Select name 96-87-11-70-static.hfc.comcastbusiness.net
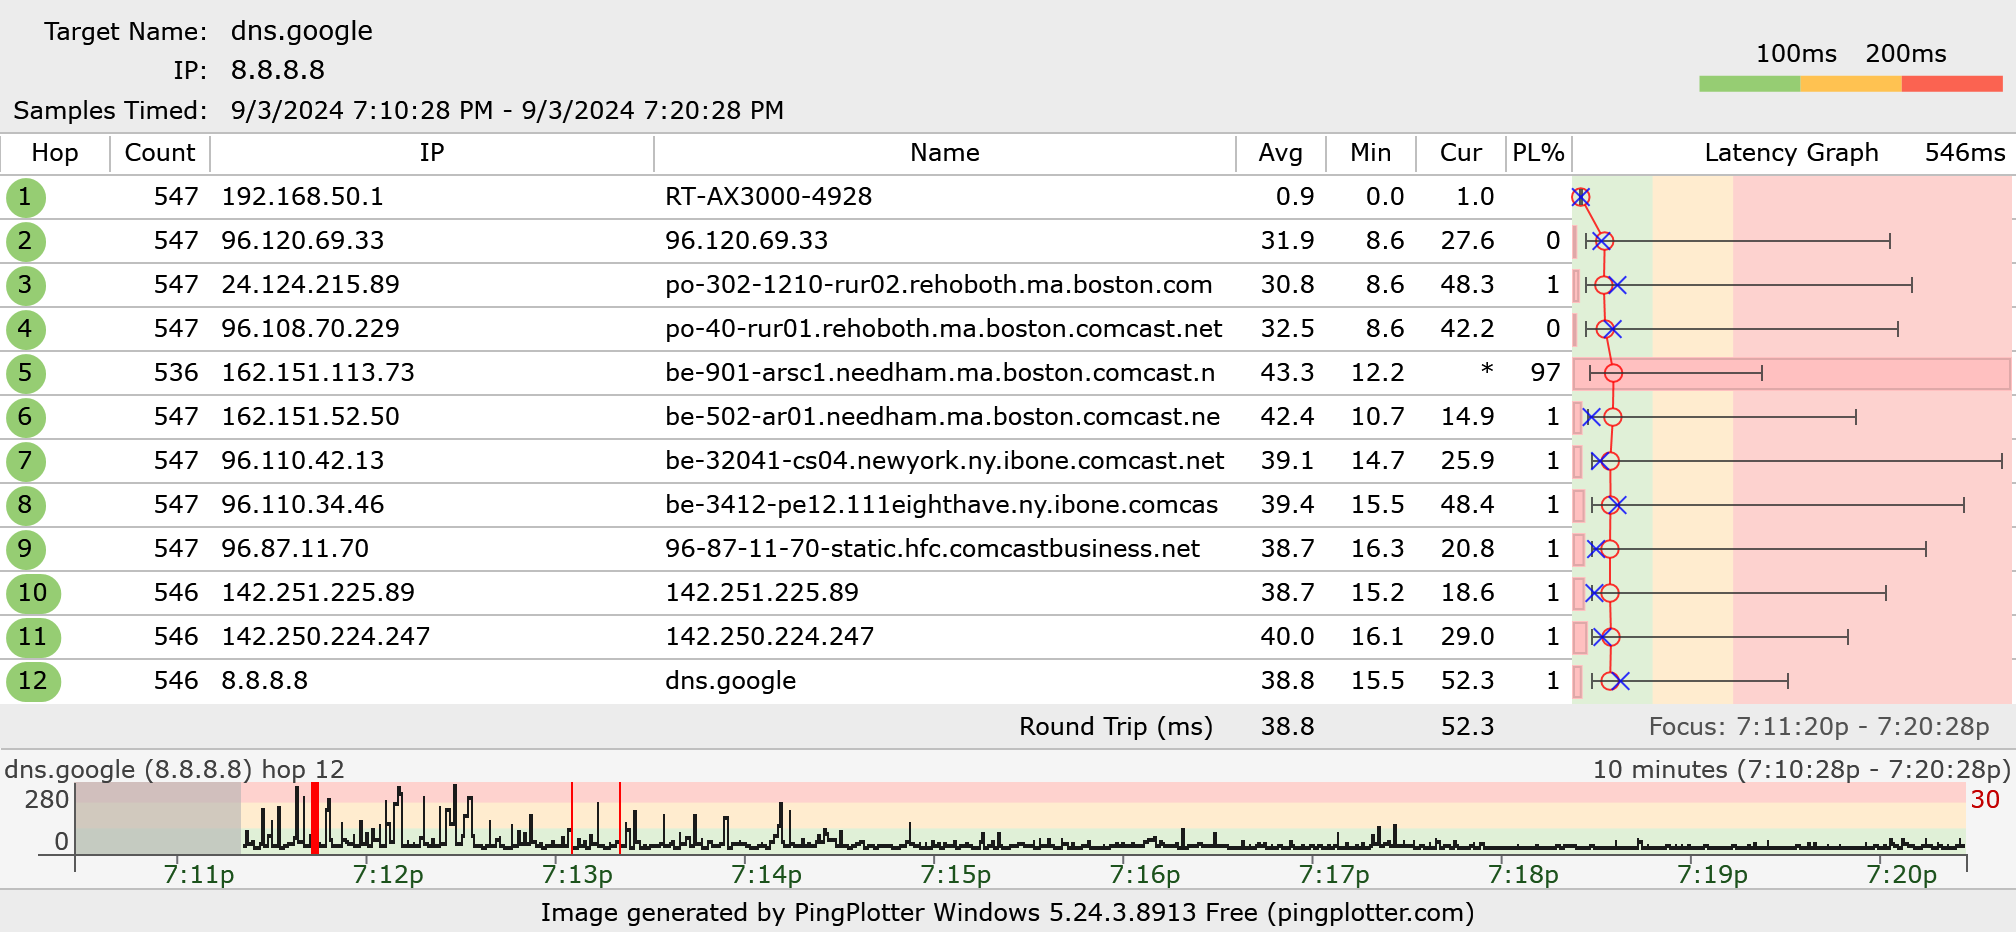Image resolution: width=2016 pixels, height=932 pixels. point(933,549)
